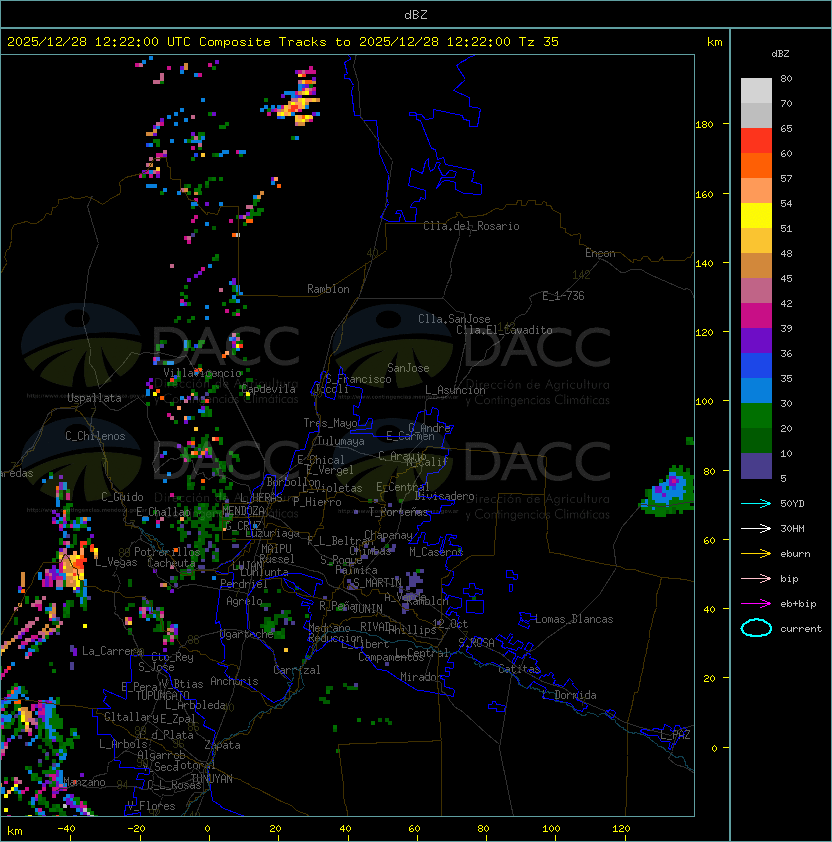This screenshot has width=832, height=842.
Task: Click the '-40' km axis tick label
Action: (x=66, y=829)
